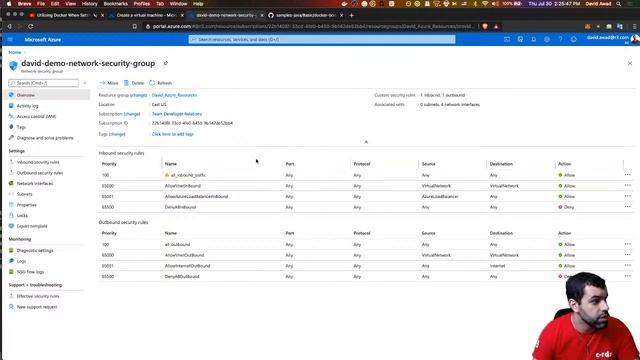Screen dimensions: 640x360
Task: Open Export template in the sidebar
Action: tap(32, 226)
